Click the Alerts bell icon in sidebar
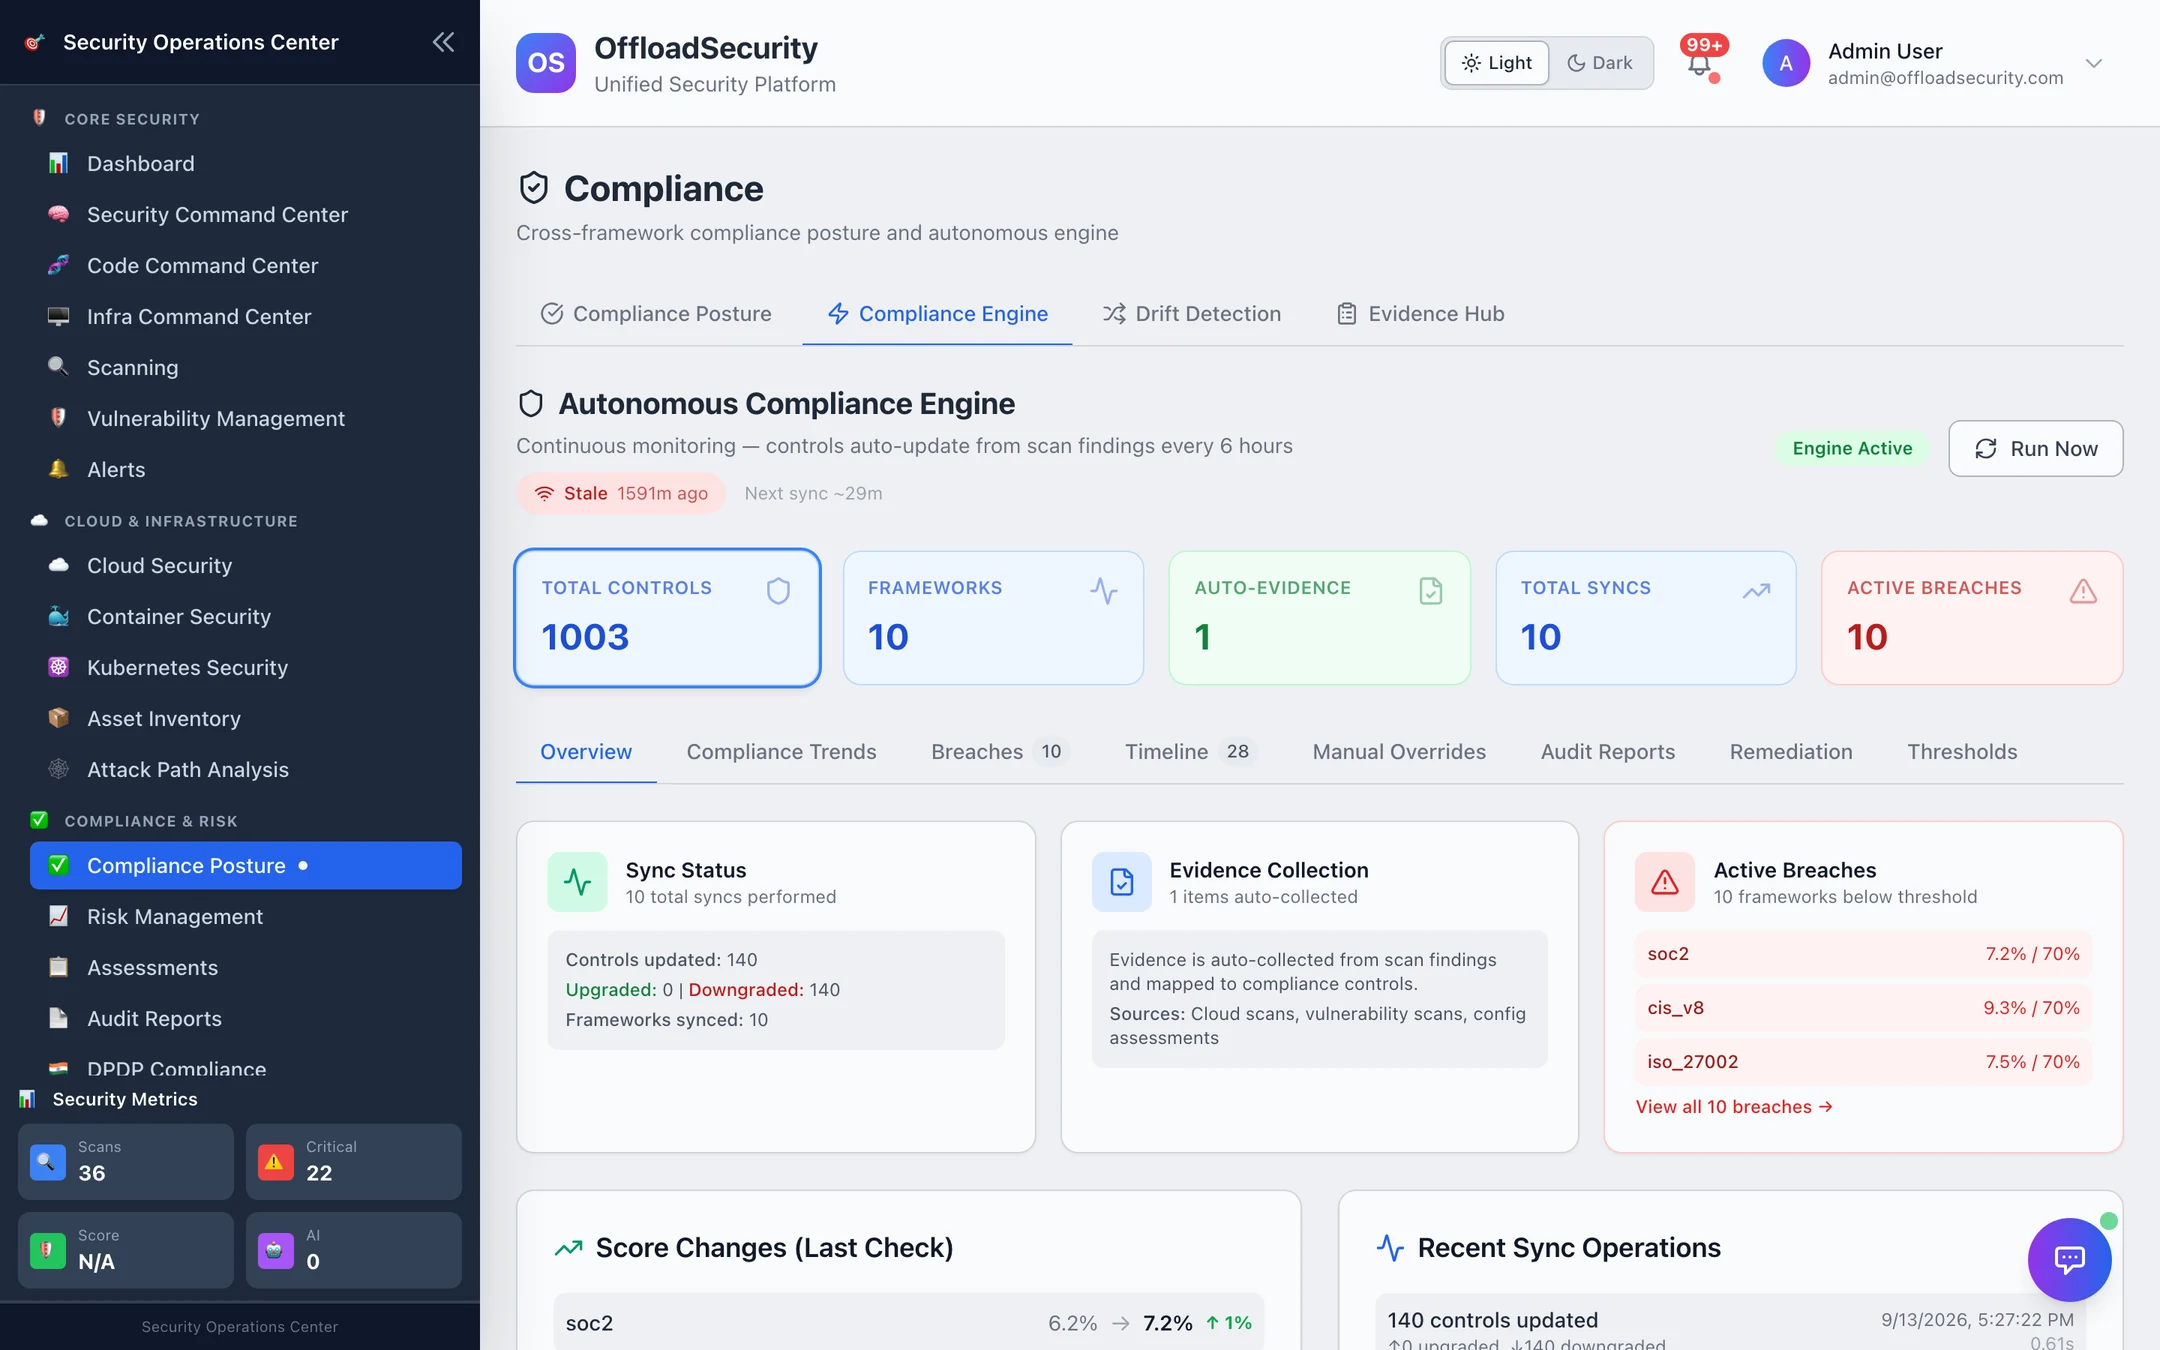The width and height of the screenshot is (2160, 1350). click(59, 469)
